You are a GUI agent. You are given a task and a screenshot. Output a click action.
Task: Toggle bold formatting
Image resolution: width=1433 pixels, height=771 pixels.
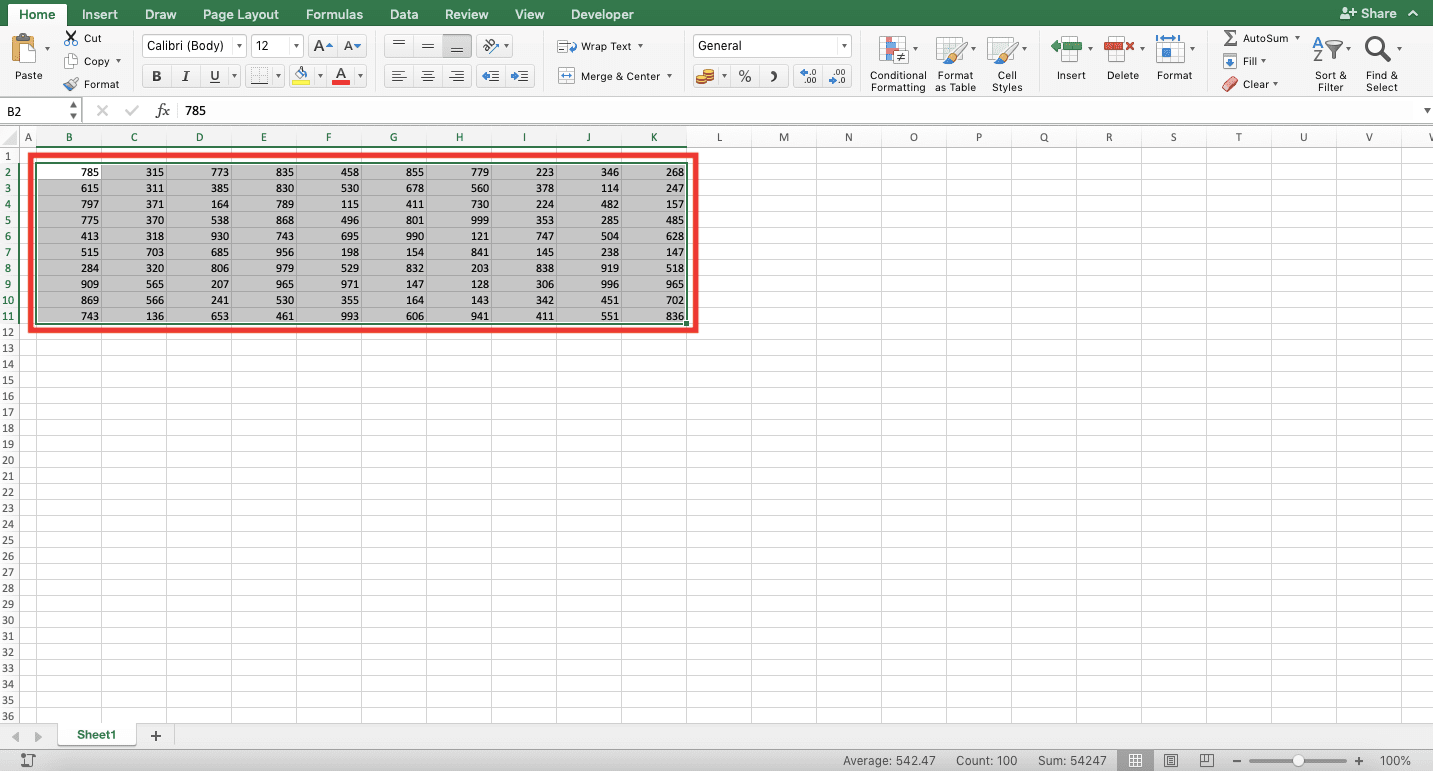[x=156, y=76]
